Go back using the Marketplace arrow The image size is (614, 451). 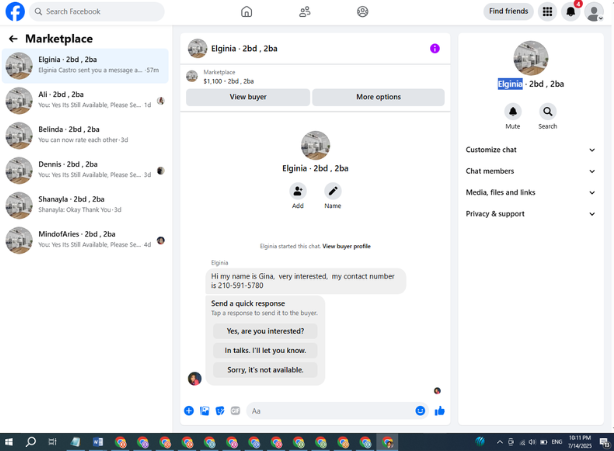coord(13,39)
